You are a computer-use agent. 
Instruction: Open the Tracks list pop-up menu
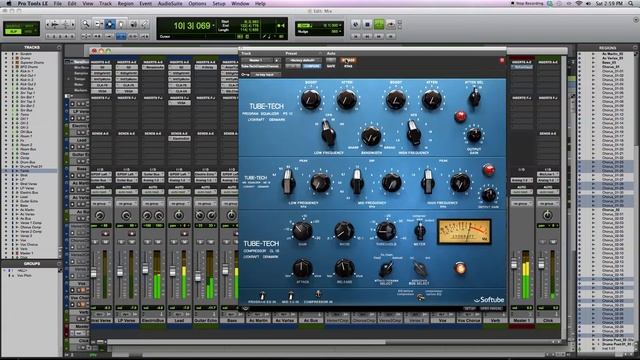pos(59,47)
